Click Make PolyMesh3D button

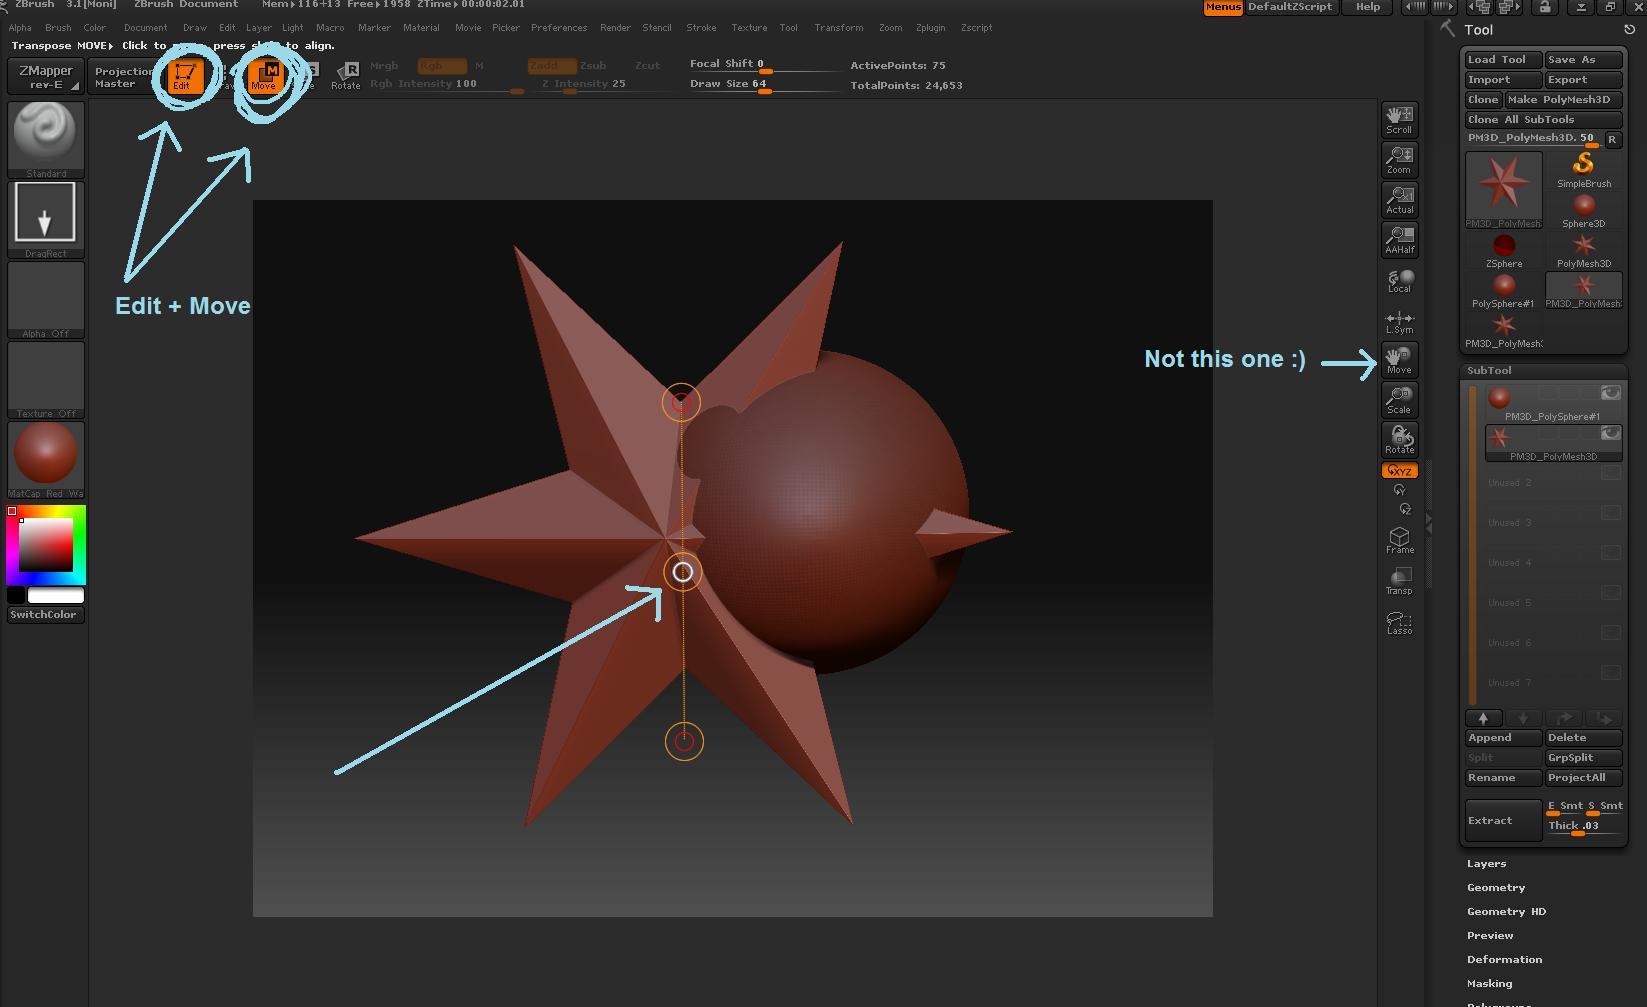click(1563, 100)
